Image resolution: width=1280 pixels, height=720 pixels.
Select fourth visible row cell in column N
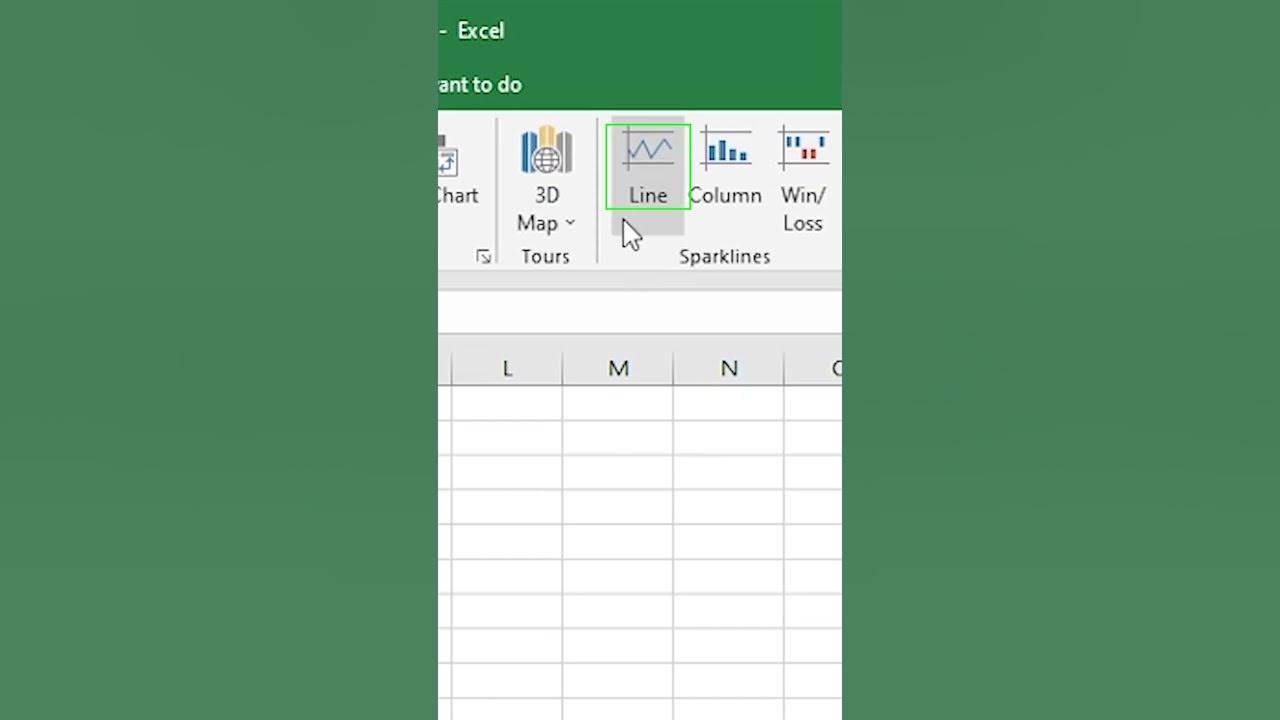tap(729, 508)
